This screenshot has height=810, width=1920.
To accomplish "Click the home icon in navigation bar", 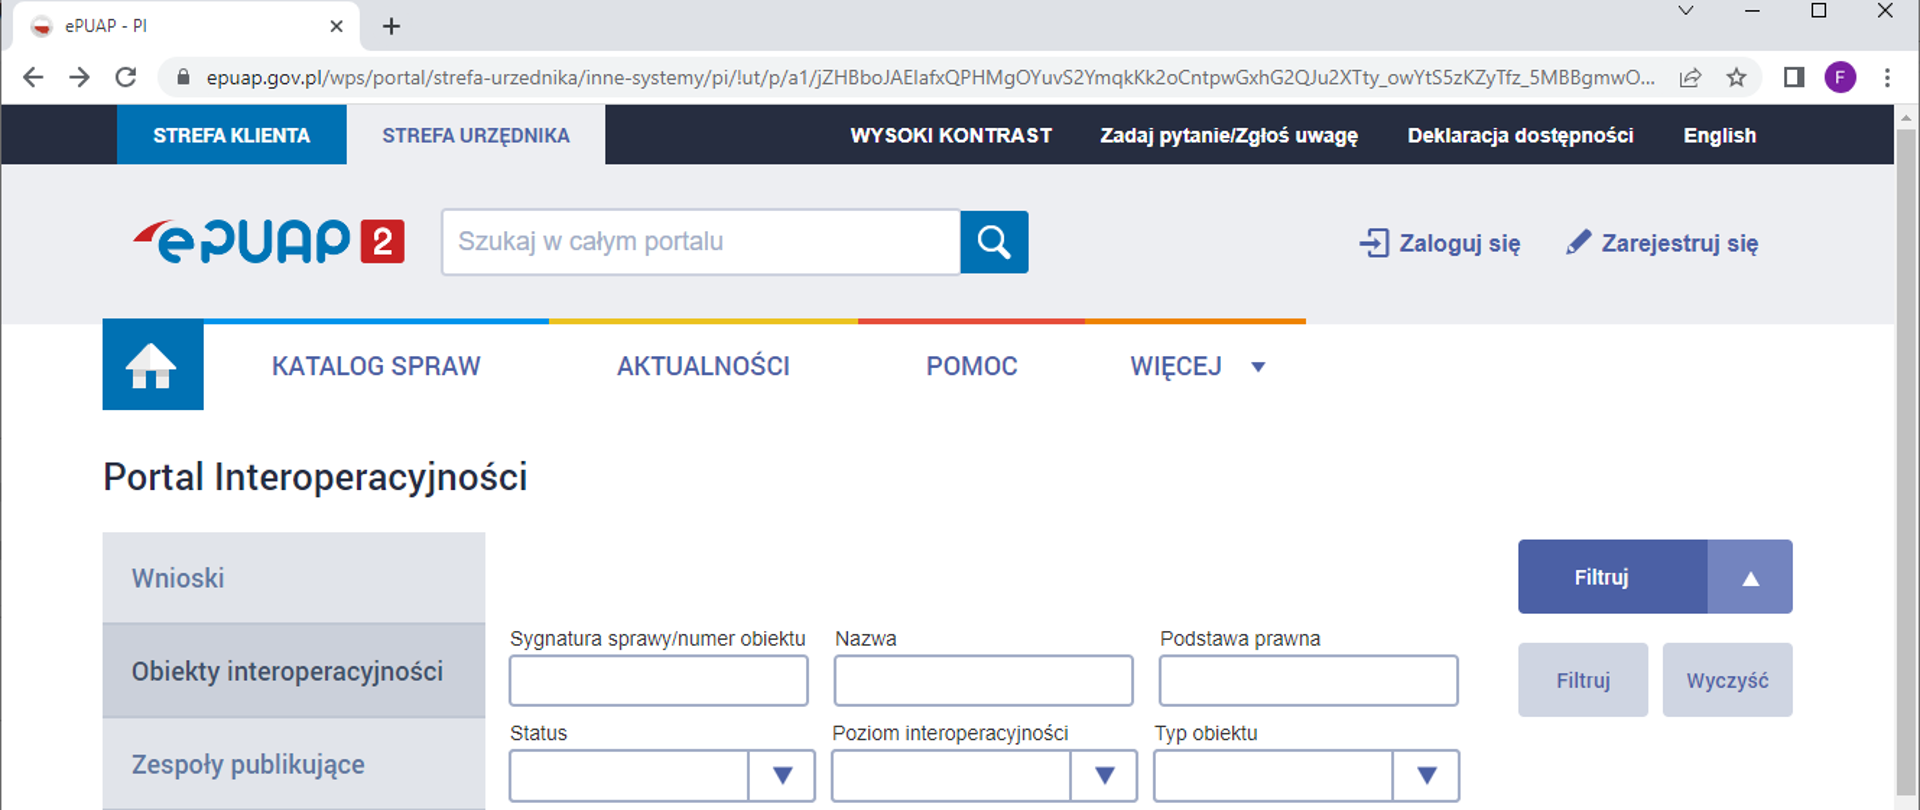I will pos(152,365).
